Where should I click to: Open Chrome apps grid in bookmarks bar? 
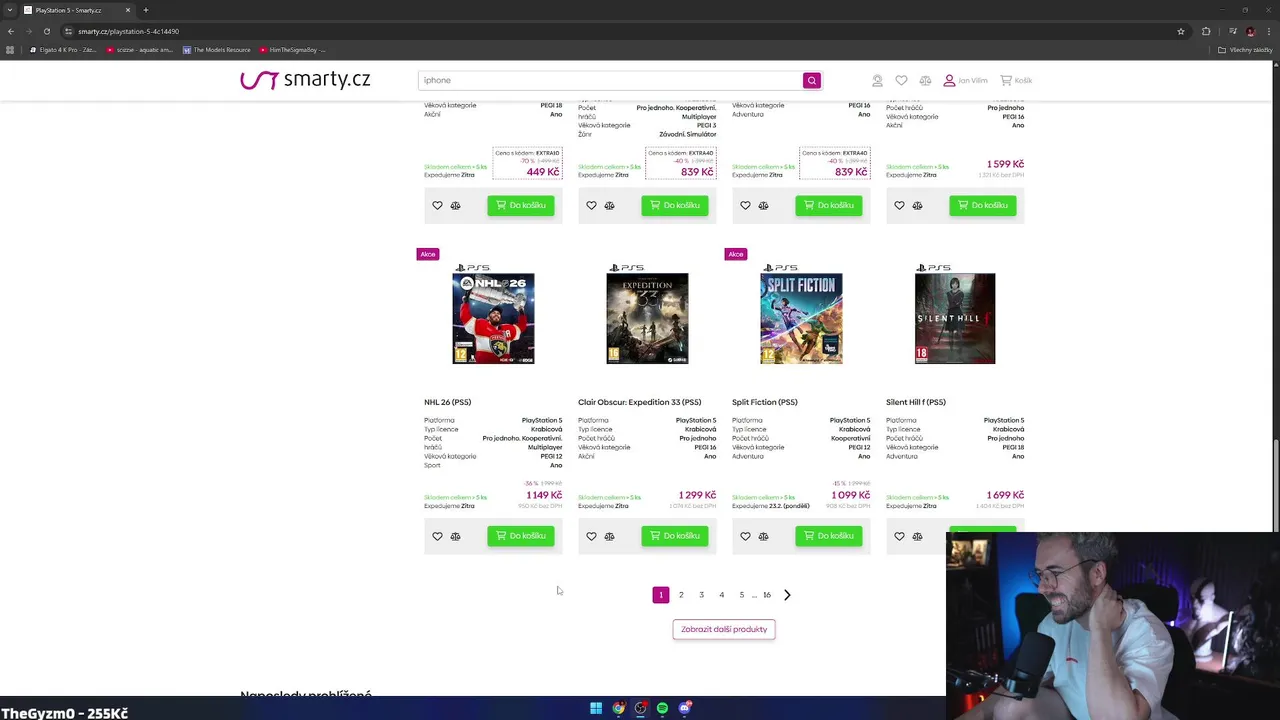11,50
